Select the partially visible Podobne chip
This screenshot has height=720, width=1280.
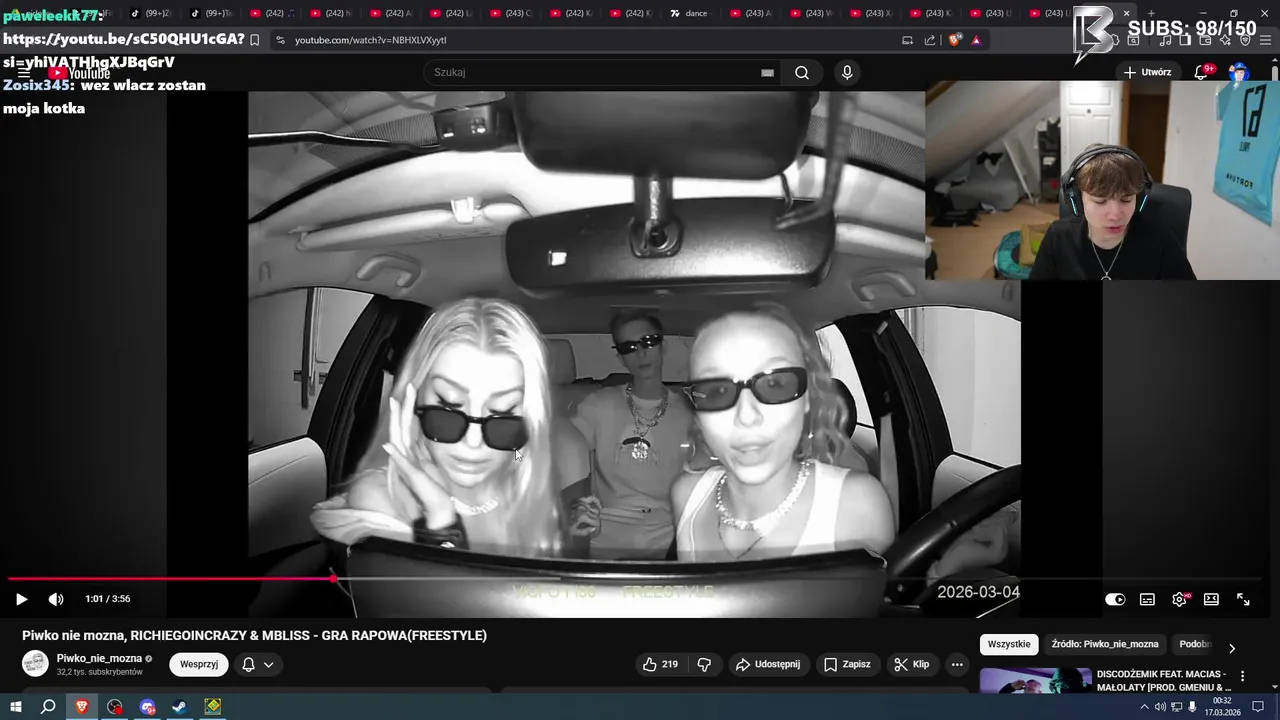pyautogui.click(x=1193, y=644)
